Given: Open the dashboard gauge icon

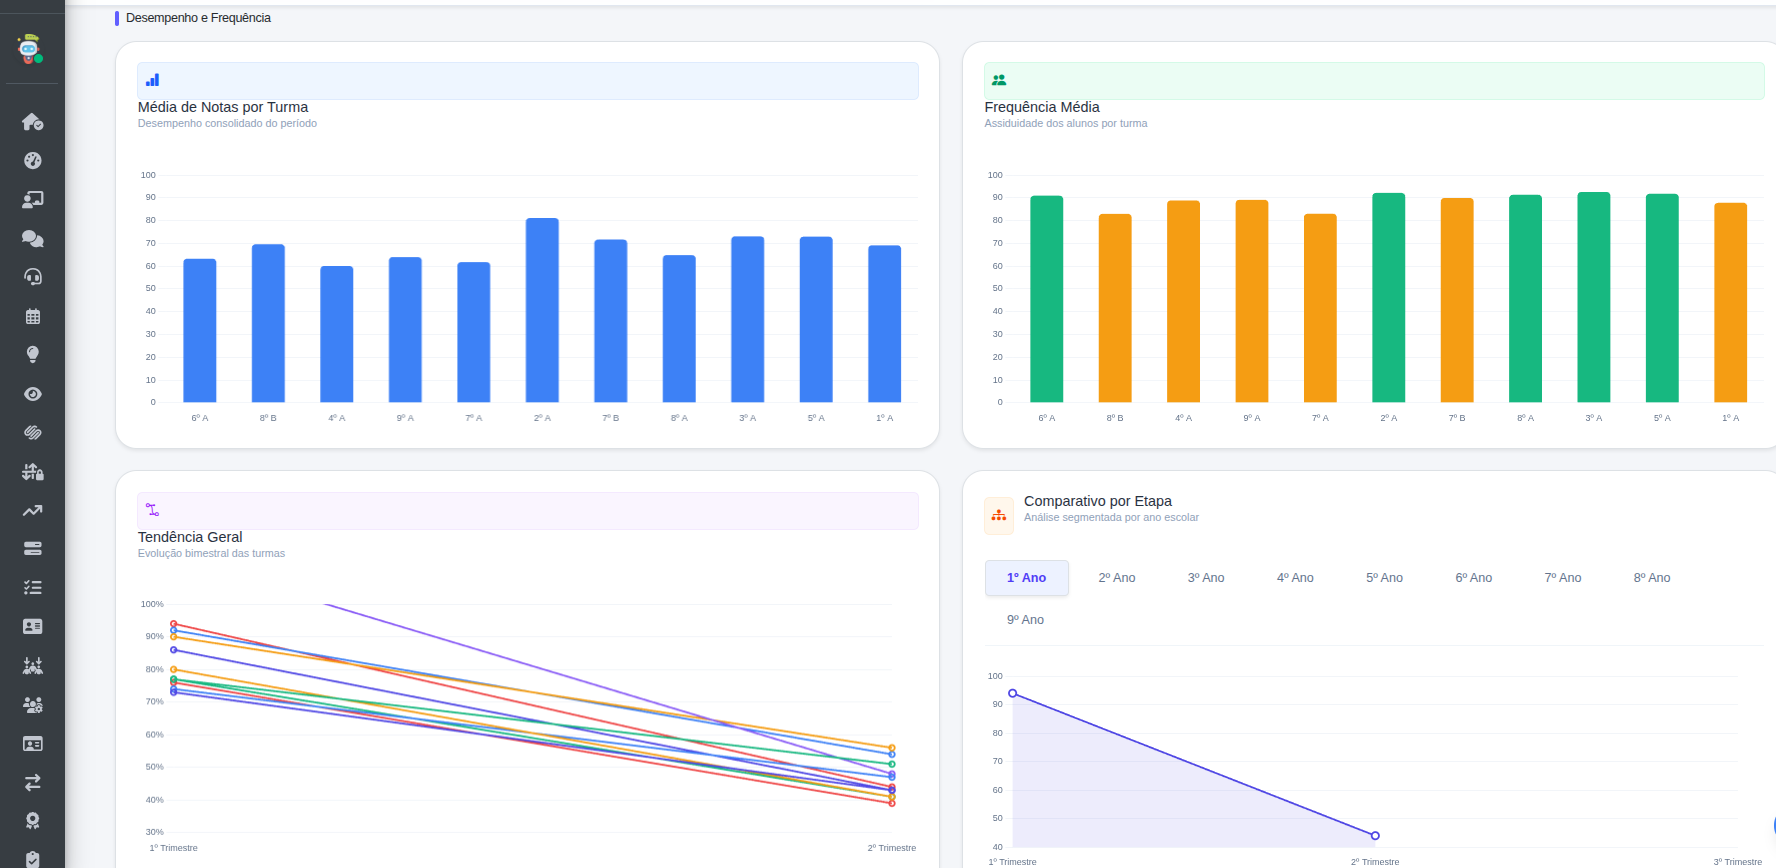Looking at the screenshot, I should pos(32,160).
